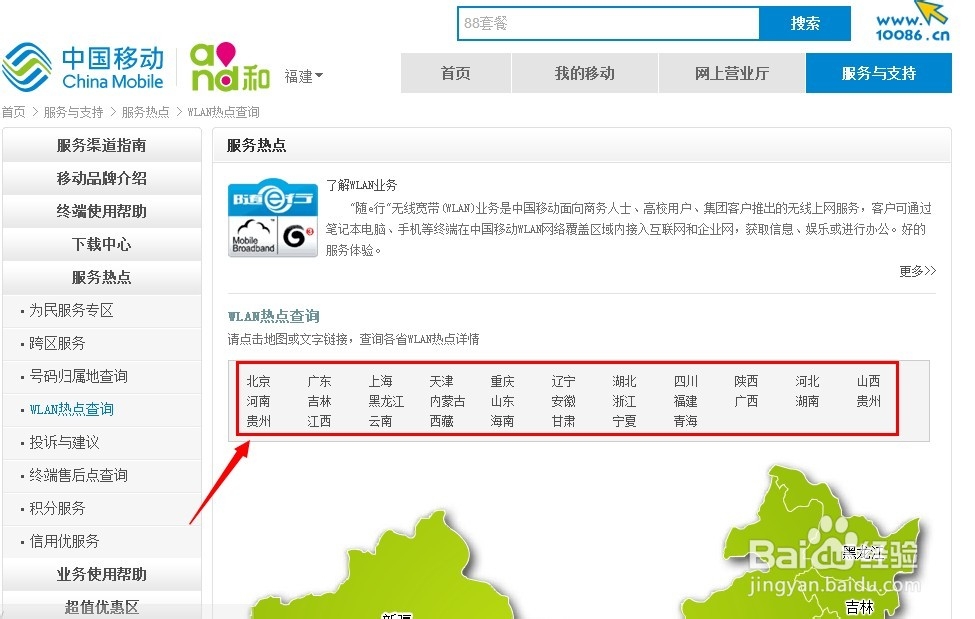The width and height of the screenshot is (975, 619).
Task: Expand the 下载中心 sidebar section
Action: pyautogui.click(x=101, y=244)
